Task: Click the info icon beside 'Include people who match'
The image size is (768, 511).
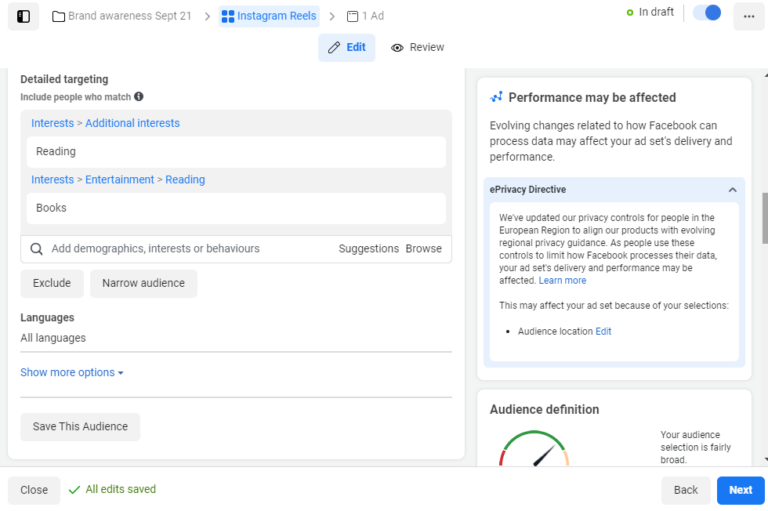Action: click(x=139, y=97)
